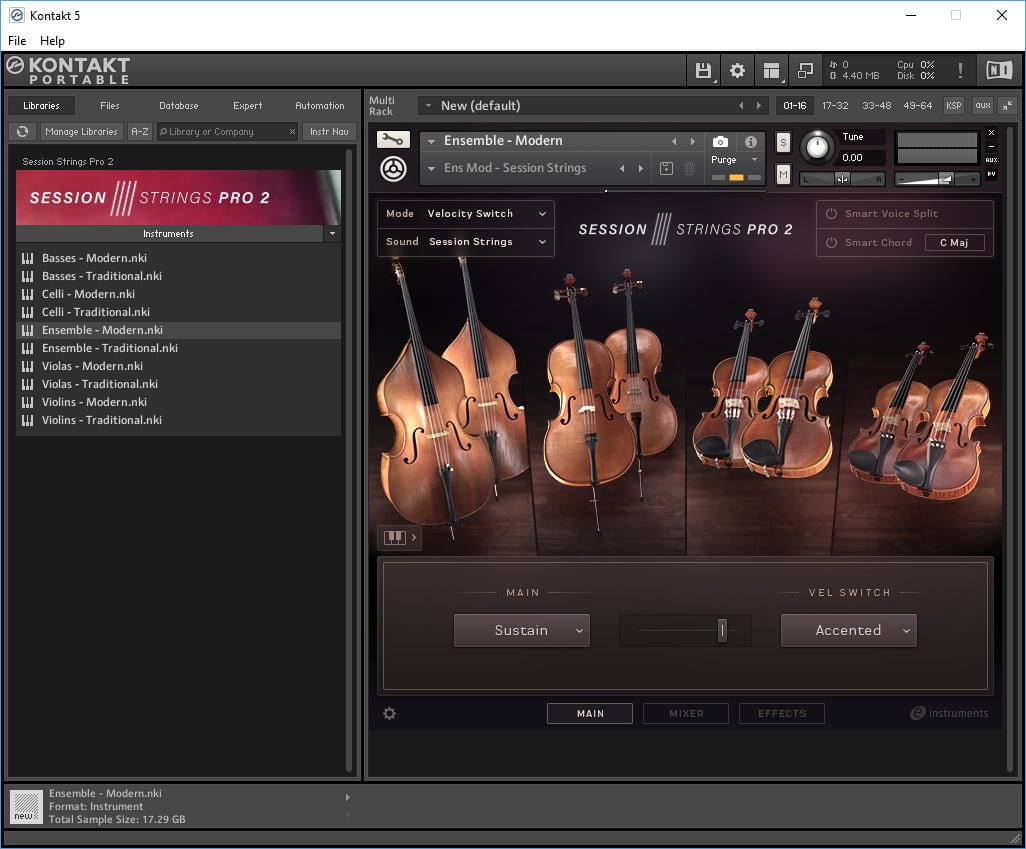Image resolution: width=1026 pixels, height=849 pixels.
Task: Show the keyboard view icon
Action: [398, 537]
